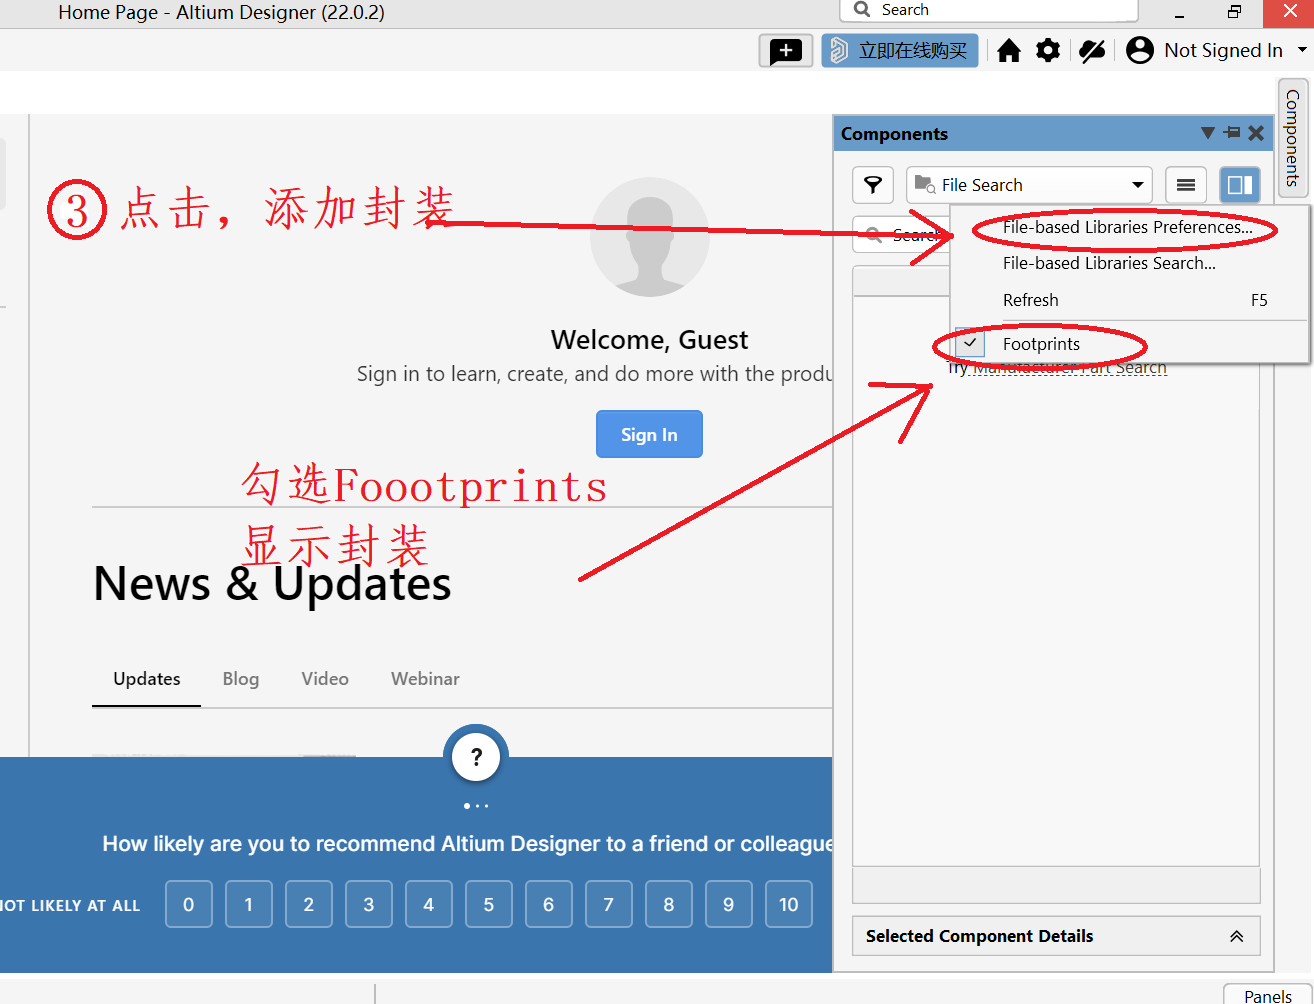Toggle the split view icon in Components panel

pos(1239,184)
